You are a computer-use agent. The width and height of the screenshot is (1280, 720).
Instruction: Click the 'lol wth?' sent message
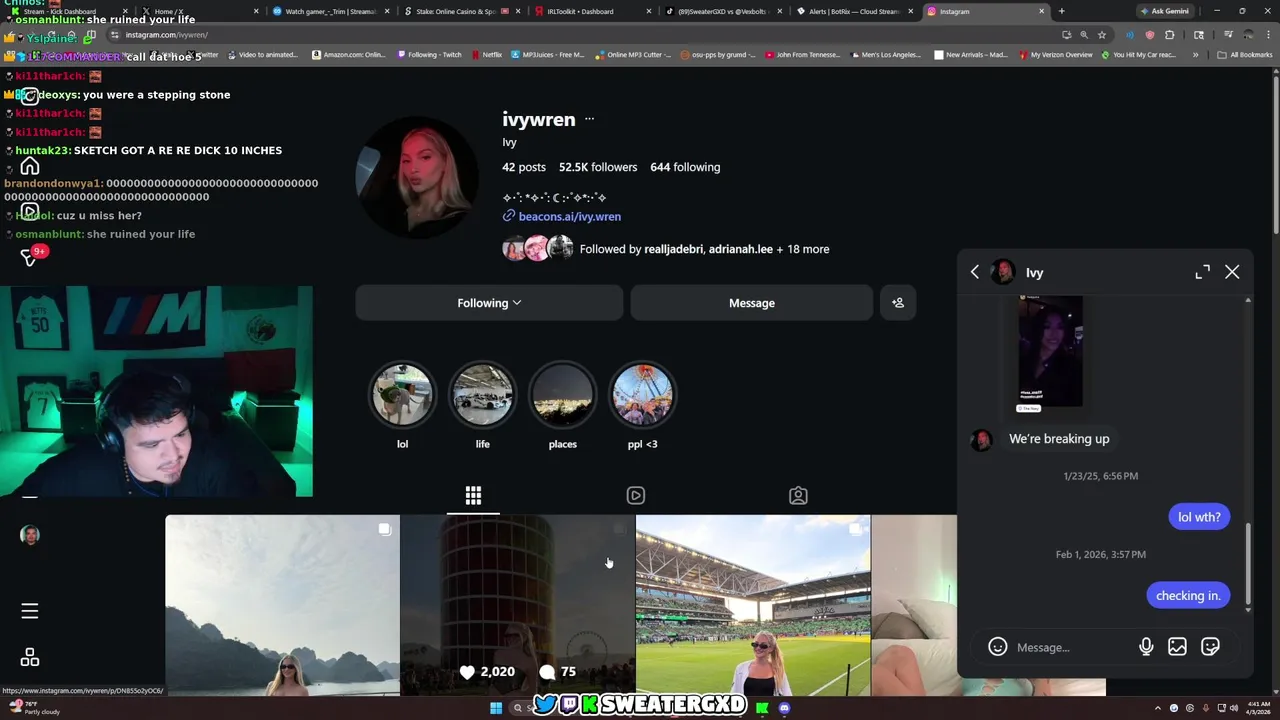pyautogui.click(x=1199, y=517)
